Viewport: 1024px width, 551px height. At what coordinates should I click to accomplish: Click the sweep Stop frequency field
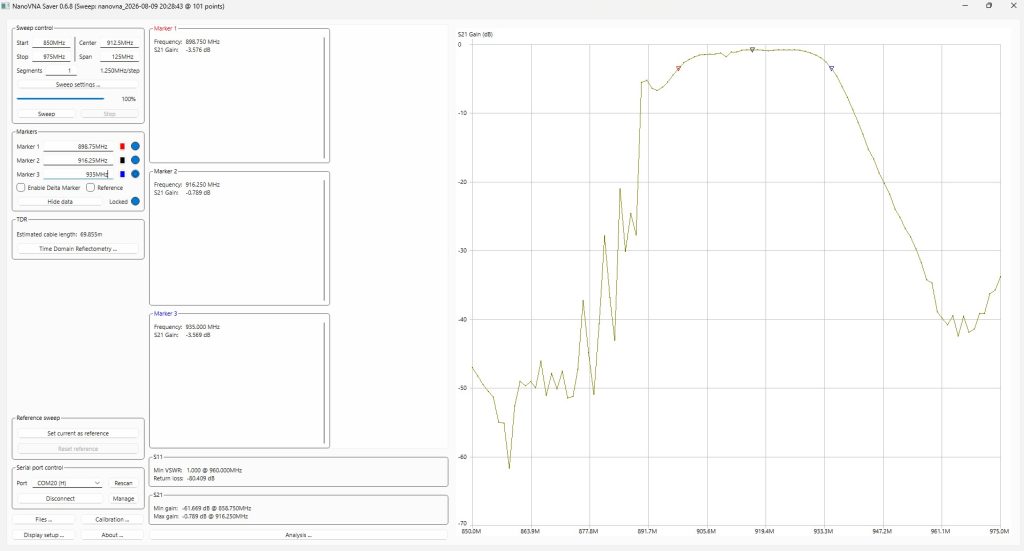(51, 57)
